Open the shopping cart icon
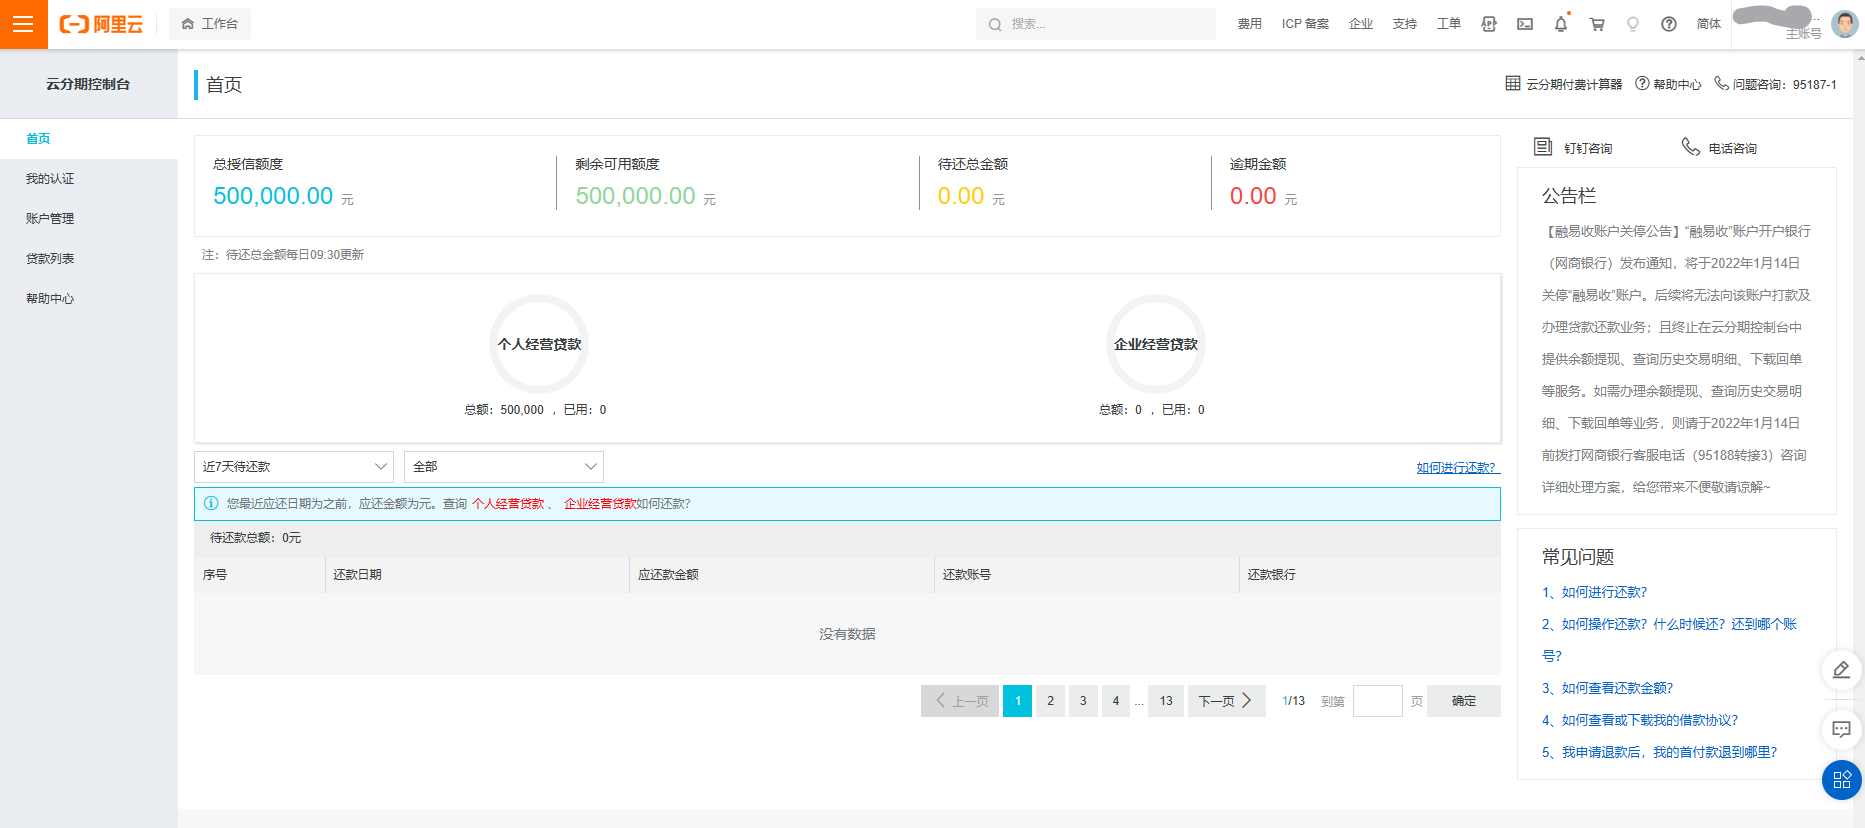The height and width of the screenshot is (828, 1865). coord(1597,24)
